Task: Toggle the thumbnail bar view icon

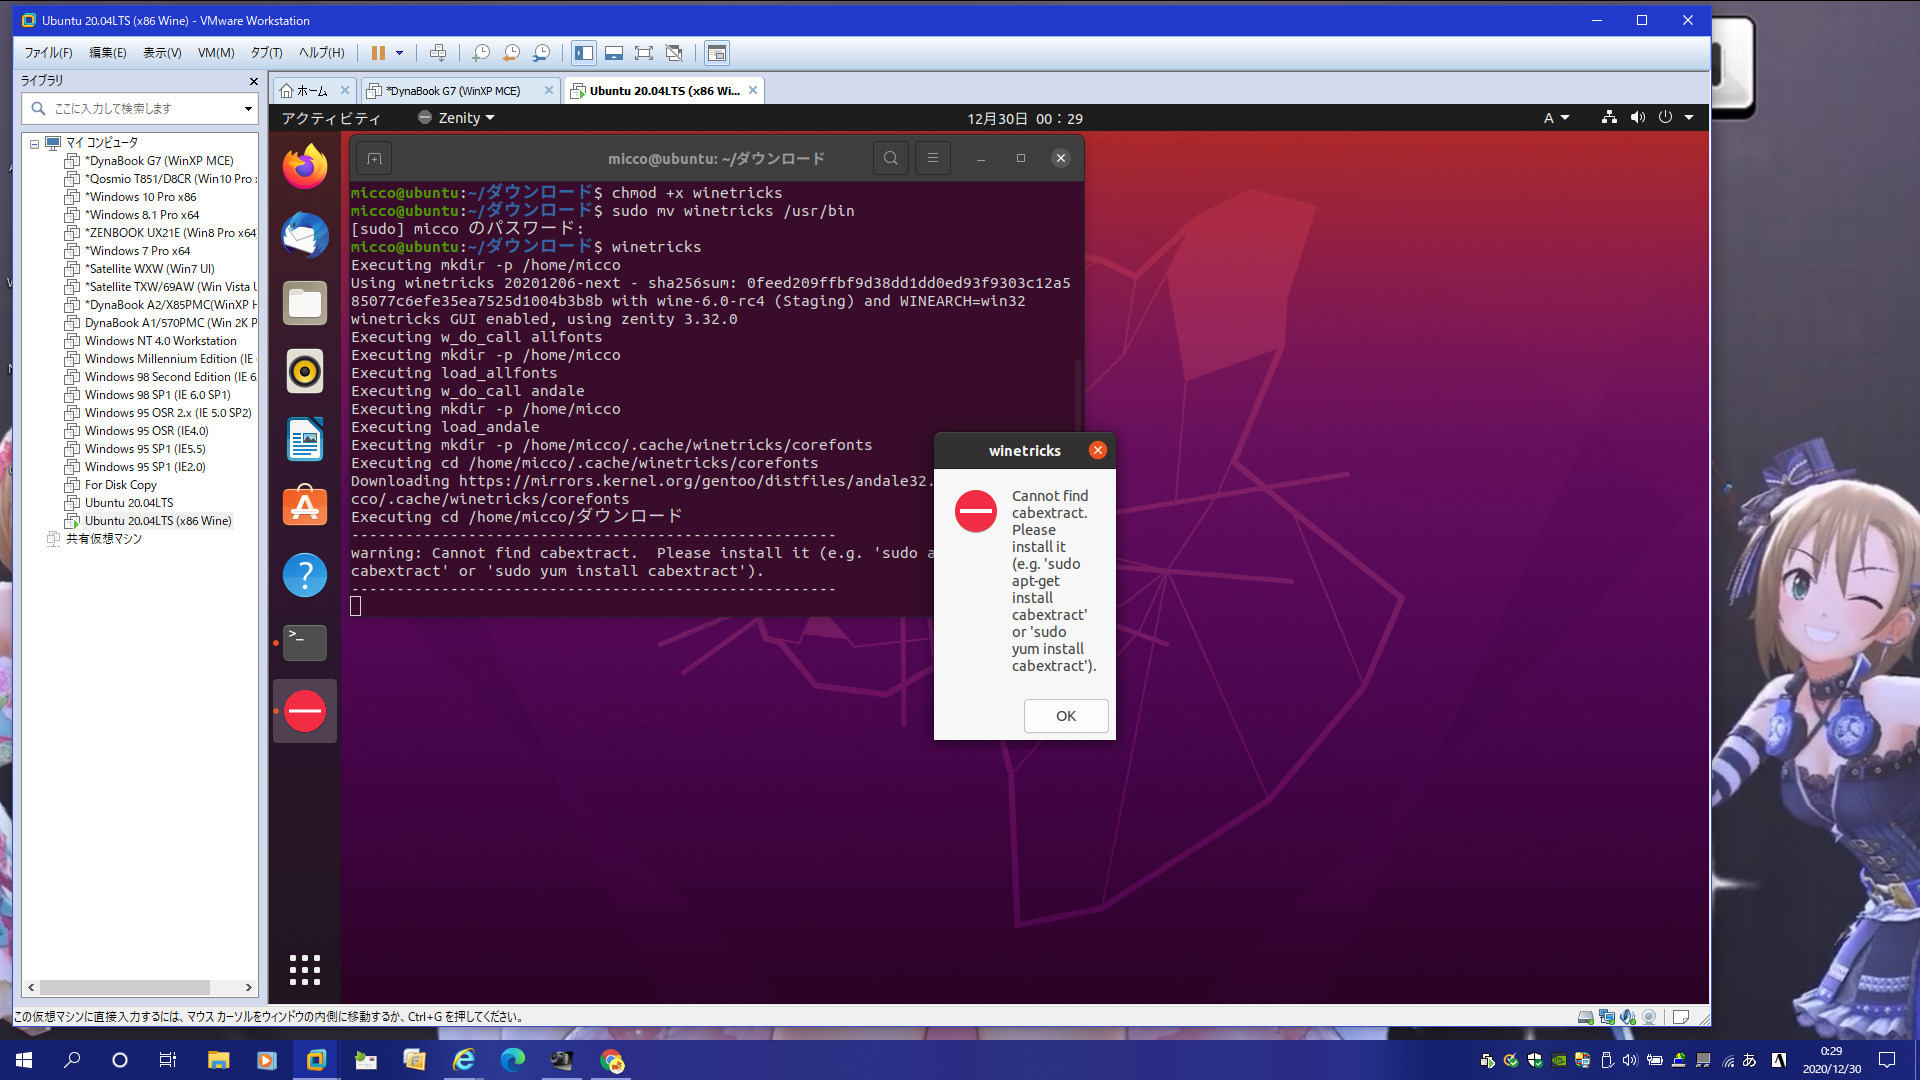Action: tap(614, 53)
